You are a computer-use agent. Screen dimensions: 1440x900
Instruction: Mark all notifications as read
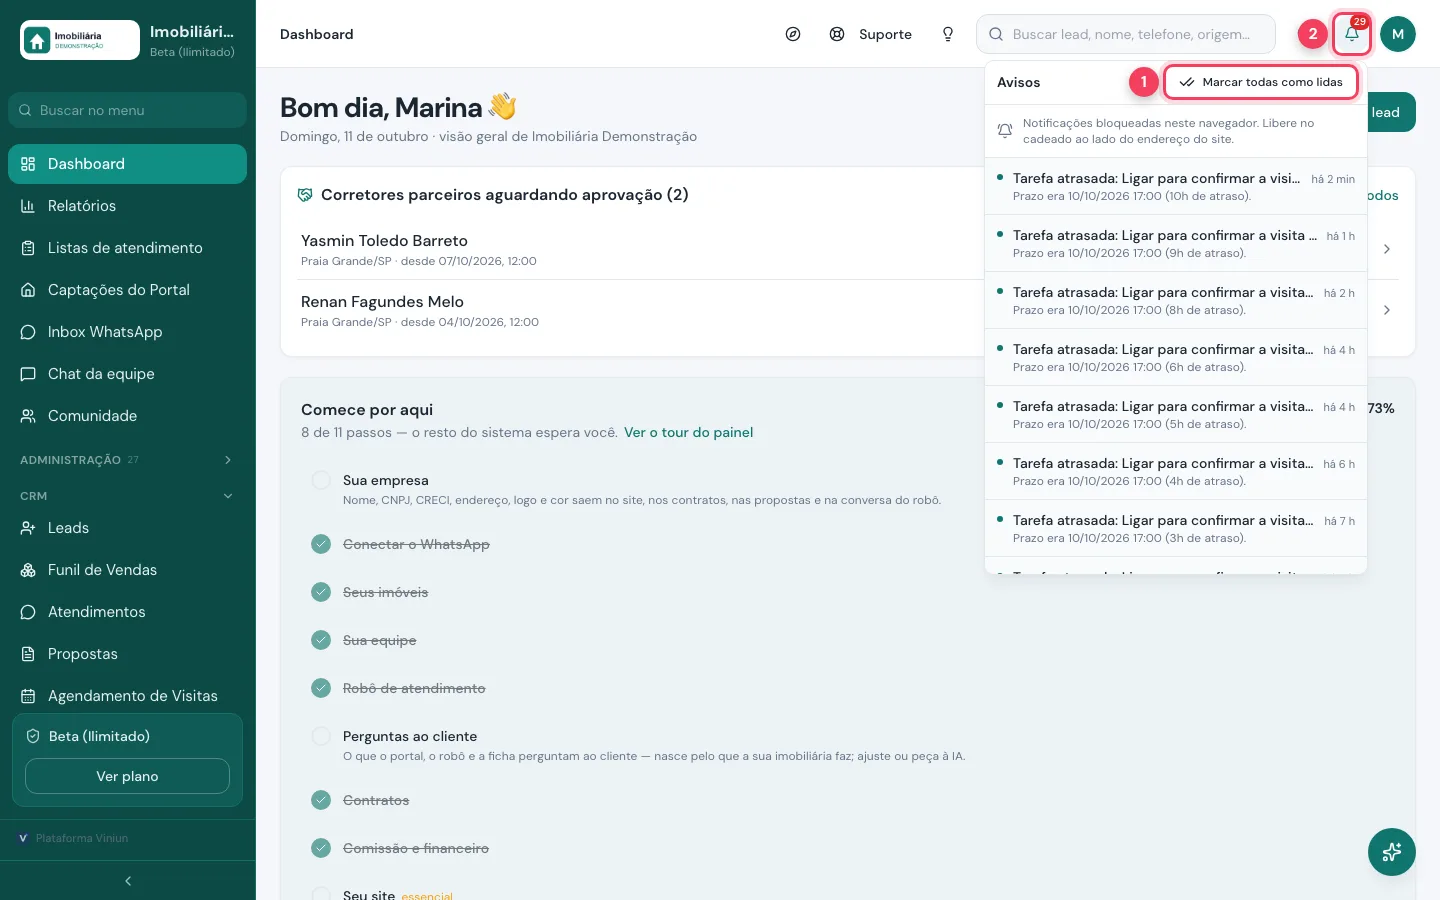pyautogui.click(x=1261, y=82)
